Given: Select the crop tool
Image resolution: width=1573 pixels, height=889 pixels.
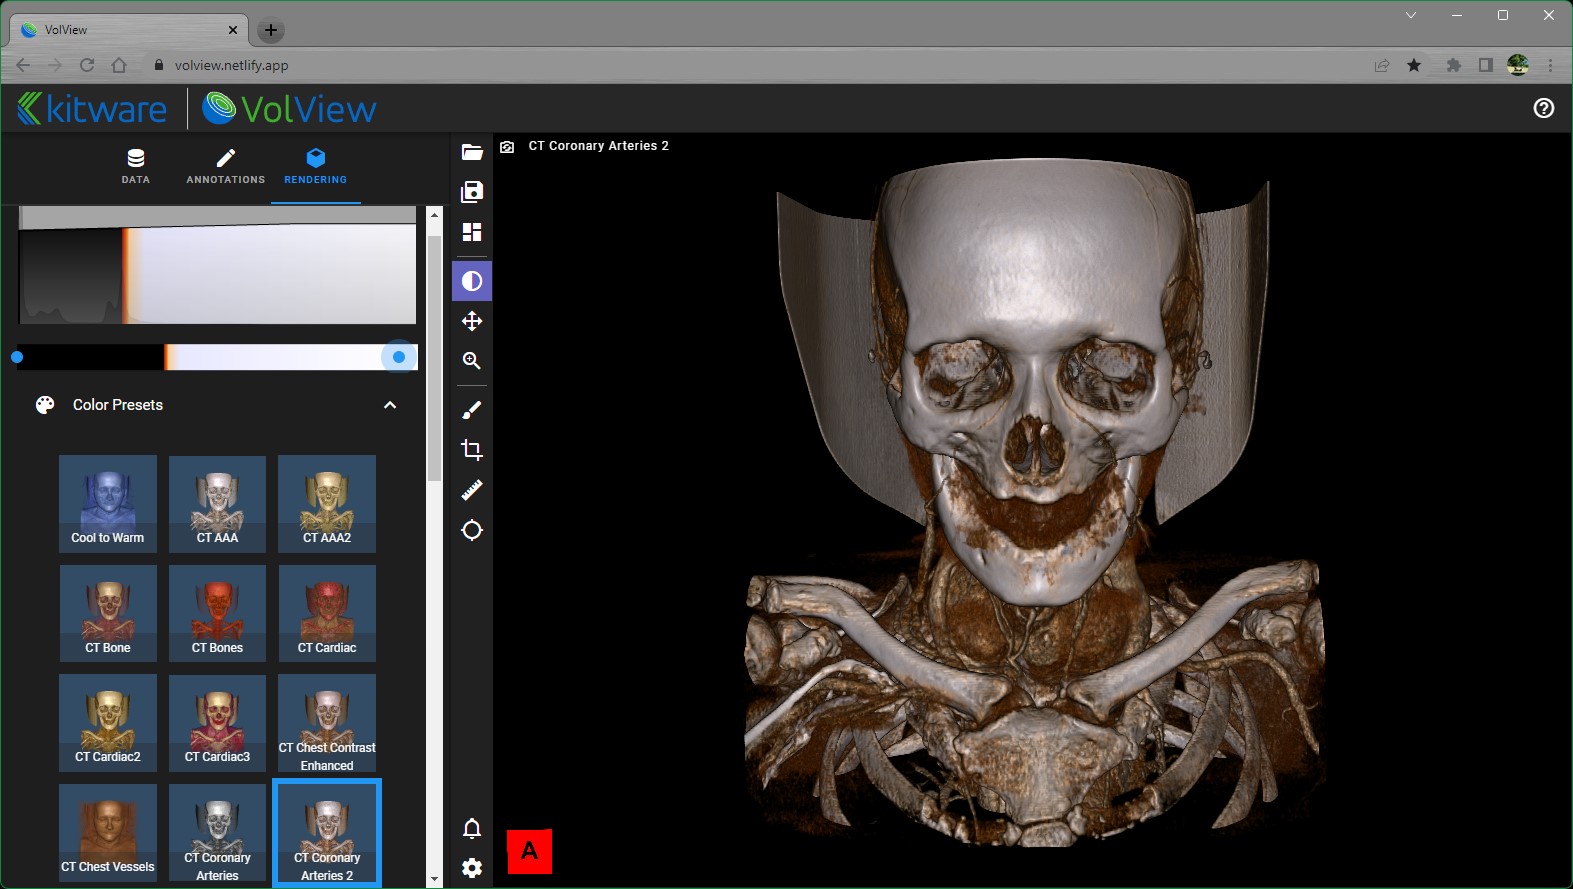Looking at the screenshot, I should click(472, 450).
